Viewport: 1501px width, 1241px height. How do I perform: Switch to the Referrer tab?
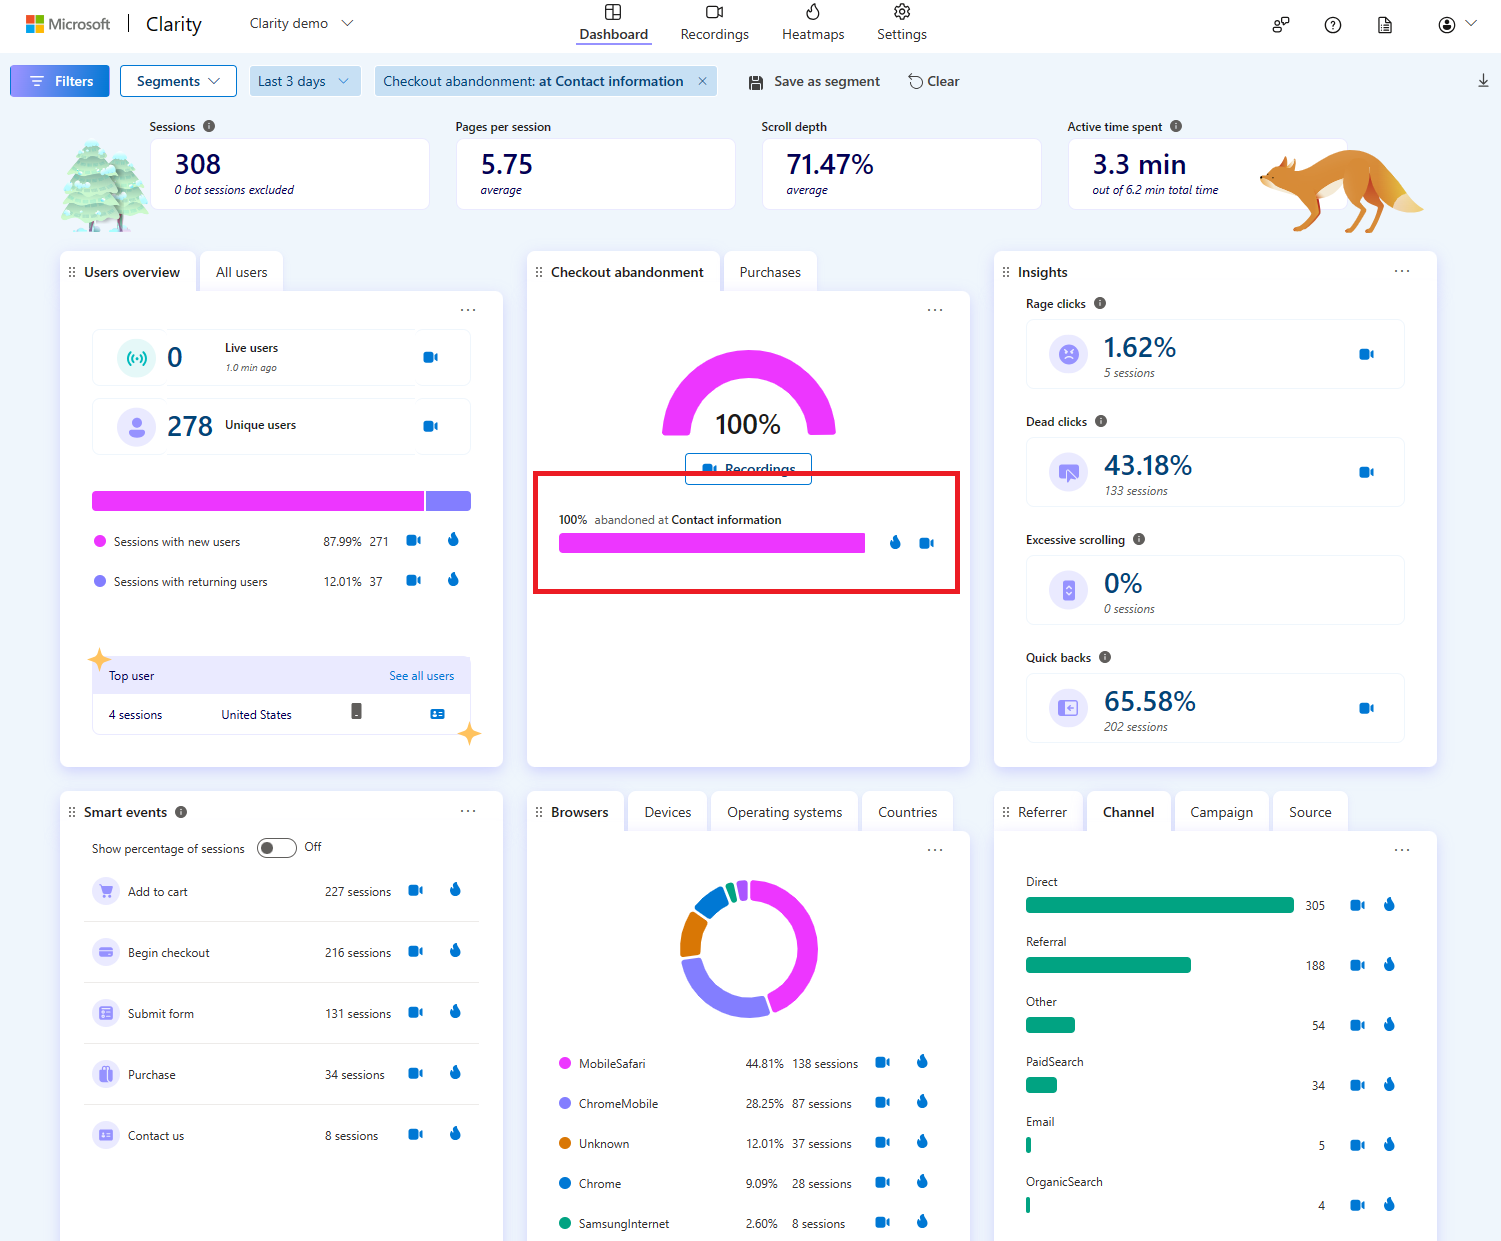pyautogui.click(x=1042, y=812)
